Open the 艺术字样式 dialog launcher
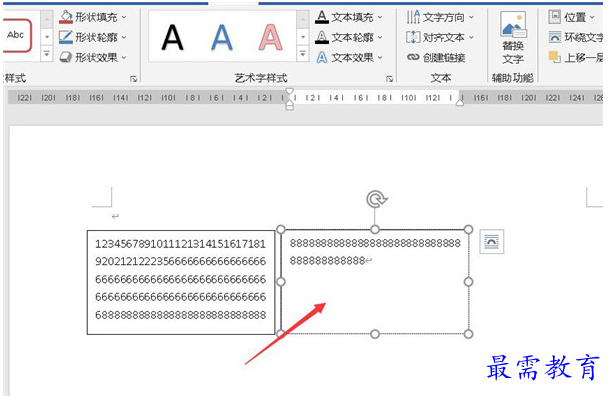This screenshot has height=399, width=608. pos(390,79)
